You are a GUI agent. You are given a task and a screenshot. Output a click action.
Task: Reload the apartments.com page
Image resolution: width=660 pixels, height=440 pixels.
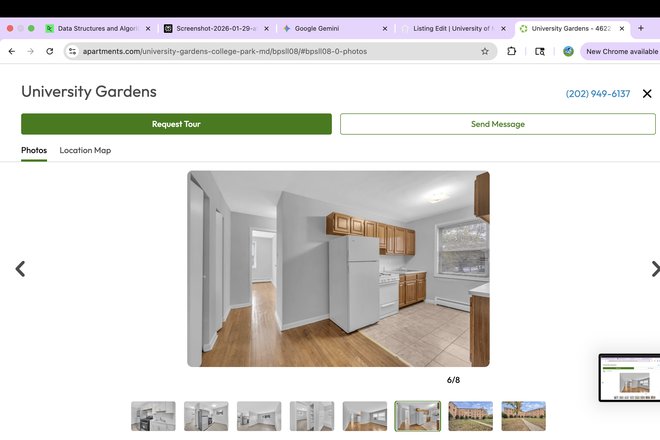click(x=50, y=51)
